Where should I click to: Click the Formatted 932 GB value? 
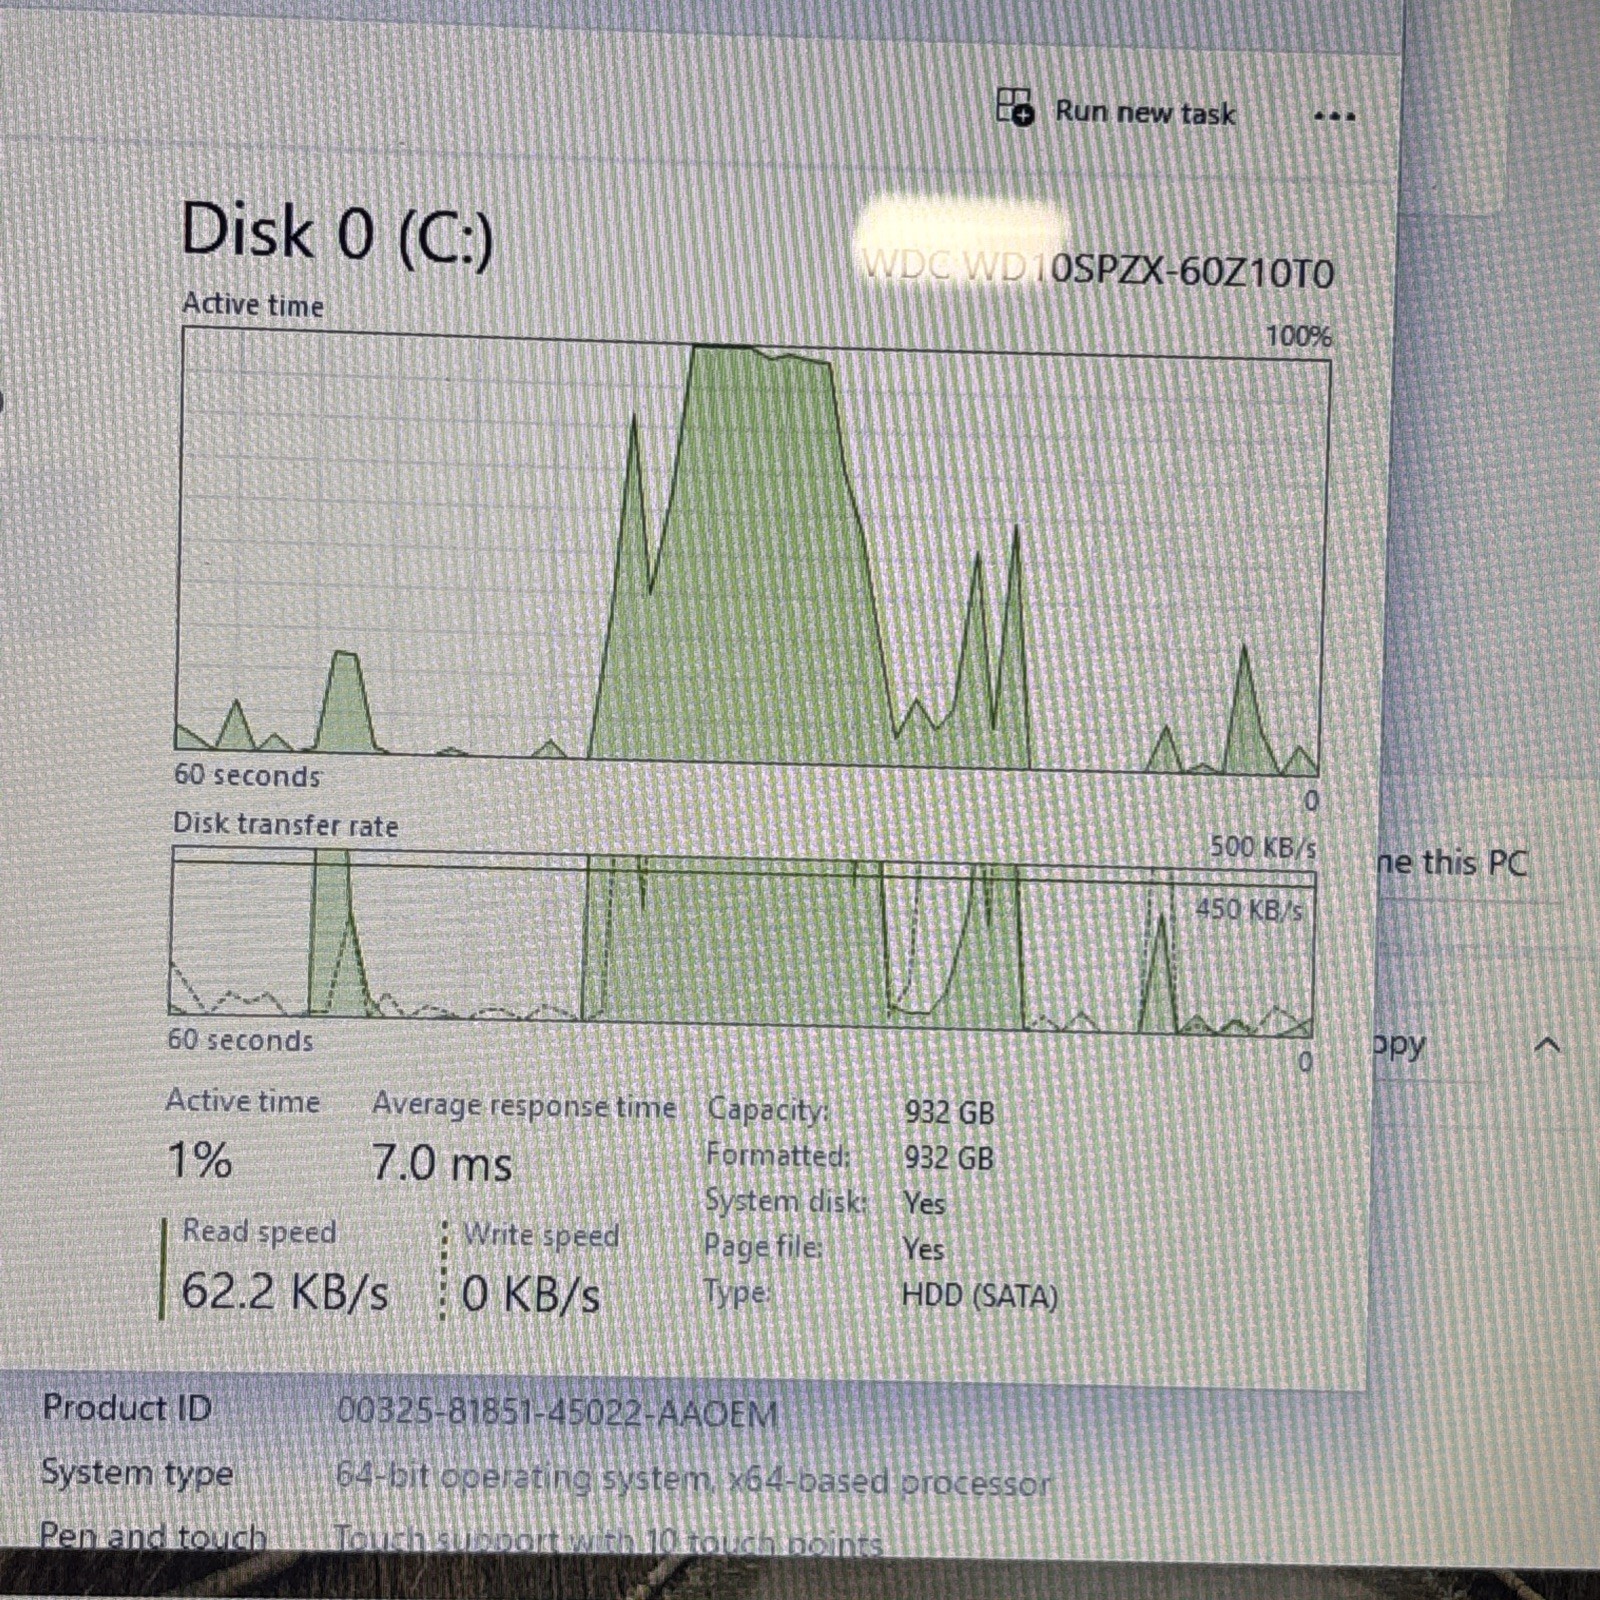[x=949, y=1158]
